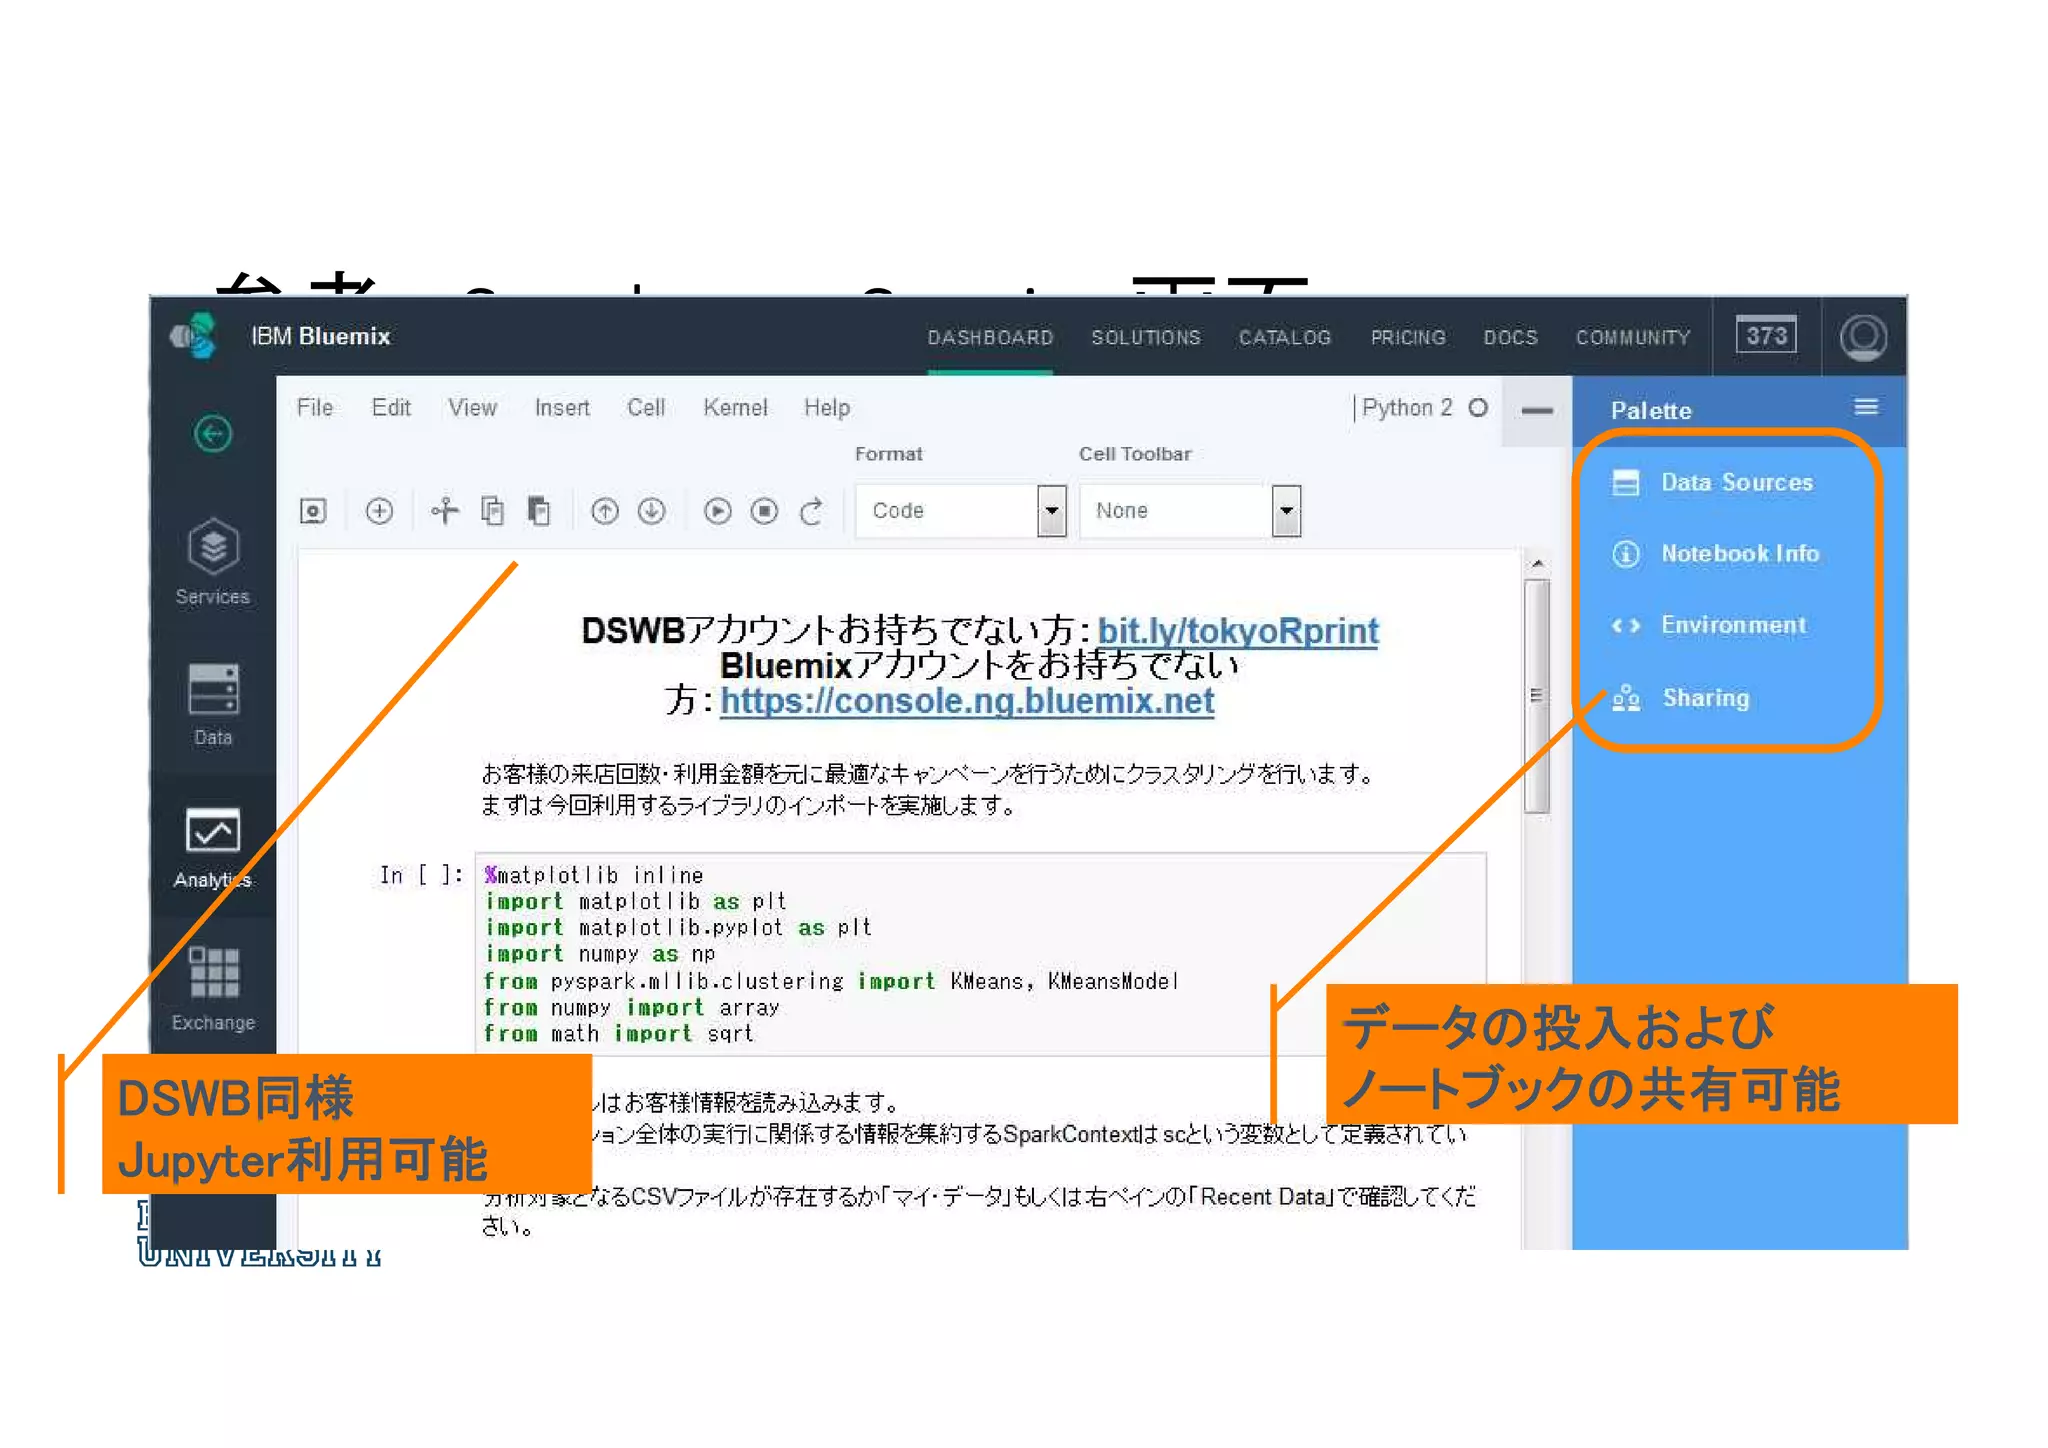Open Services in the left sidebar
2048x1448 pixels.
click(x=213, y=561)
